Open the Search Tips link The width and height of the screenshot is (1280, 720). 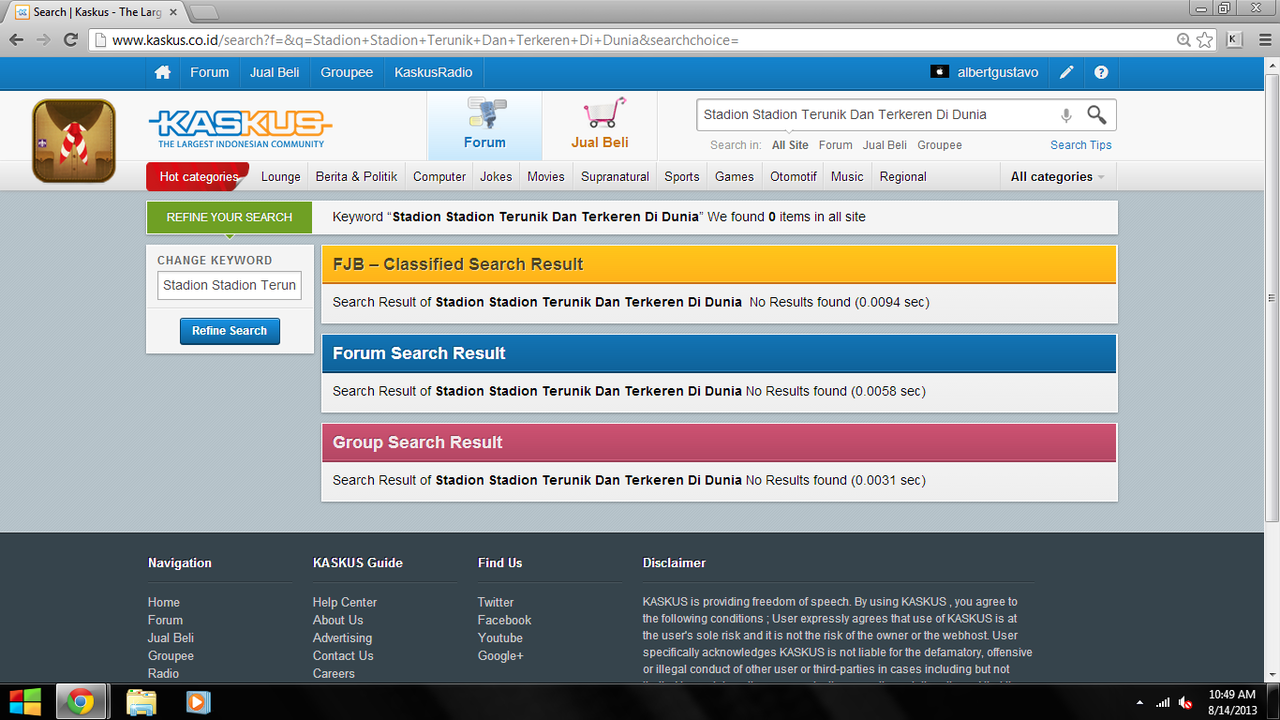[x=1081, y=145]
